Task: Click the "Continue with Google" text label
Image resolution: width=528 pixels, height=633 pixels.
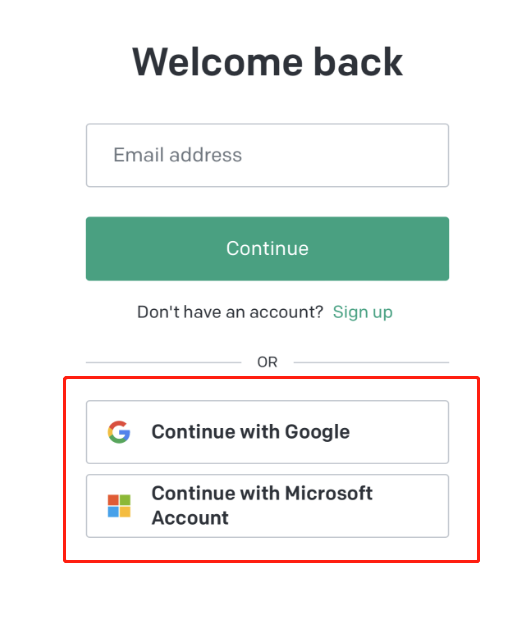Action: pyautogui.click(x=250, y=432)
